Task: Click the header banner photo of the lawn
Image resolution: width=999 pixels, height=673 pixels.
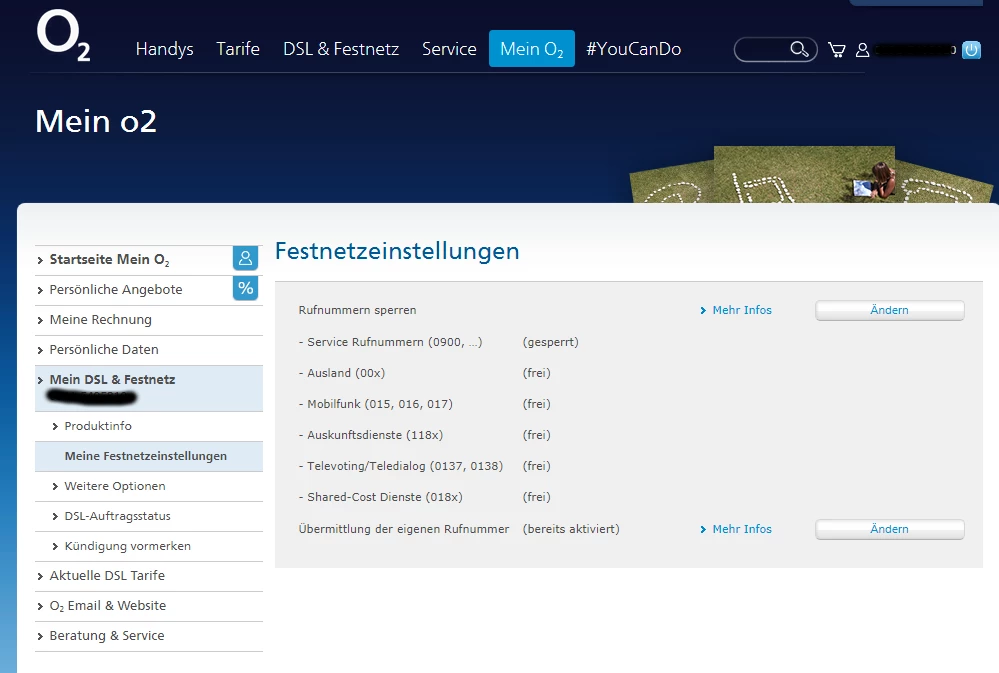Action: click(x=810, y=175)
